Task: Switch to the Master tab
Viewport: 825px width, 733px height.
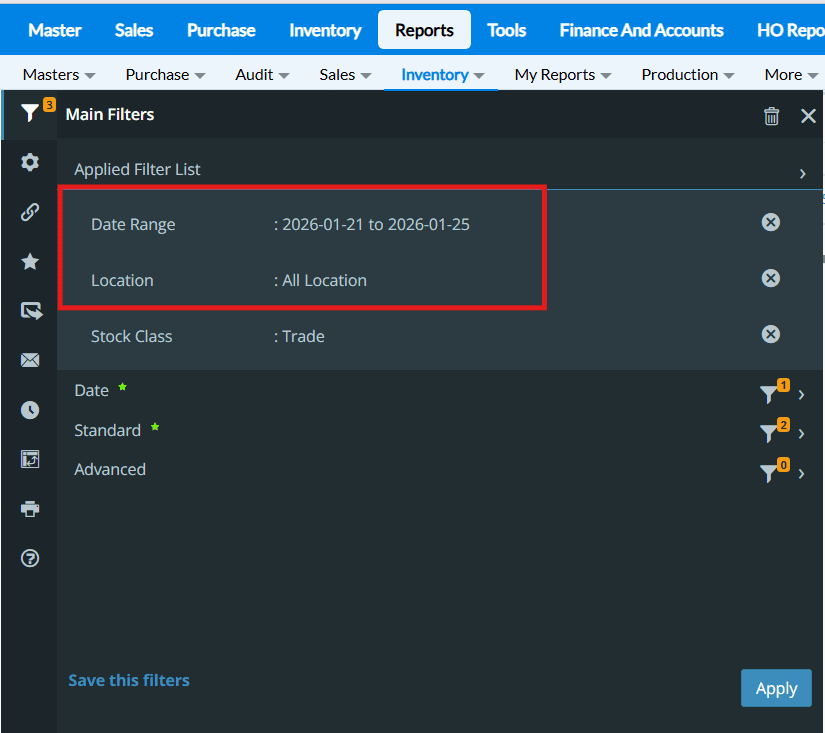Action: point(55,30)
